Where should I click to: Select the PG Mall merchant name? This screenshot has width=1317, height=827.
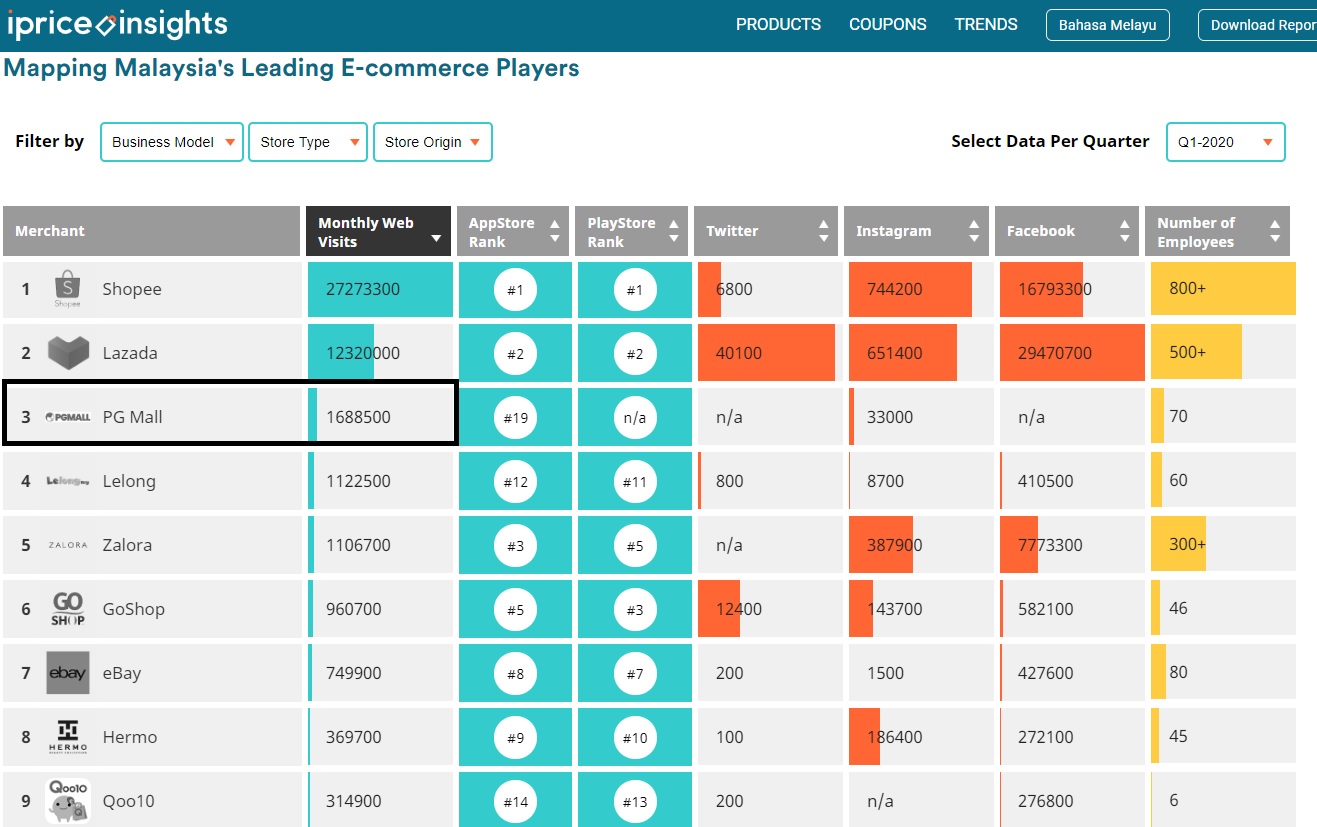pos(132,417)
